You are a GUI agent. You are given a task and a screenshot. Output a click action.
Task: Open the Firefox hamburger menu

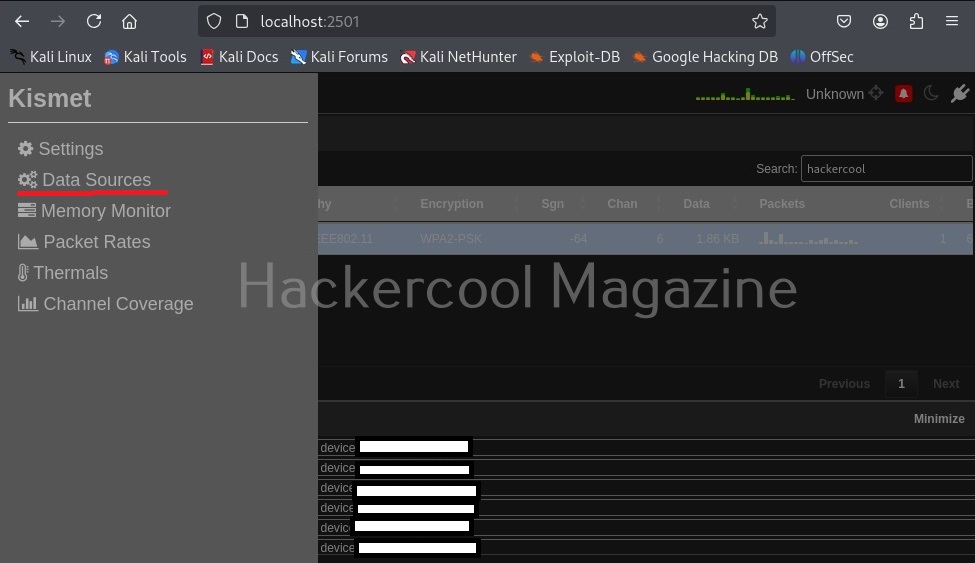[952, 22]
